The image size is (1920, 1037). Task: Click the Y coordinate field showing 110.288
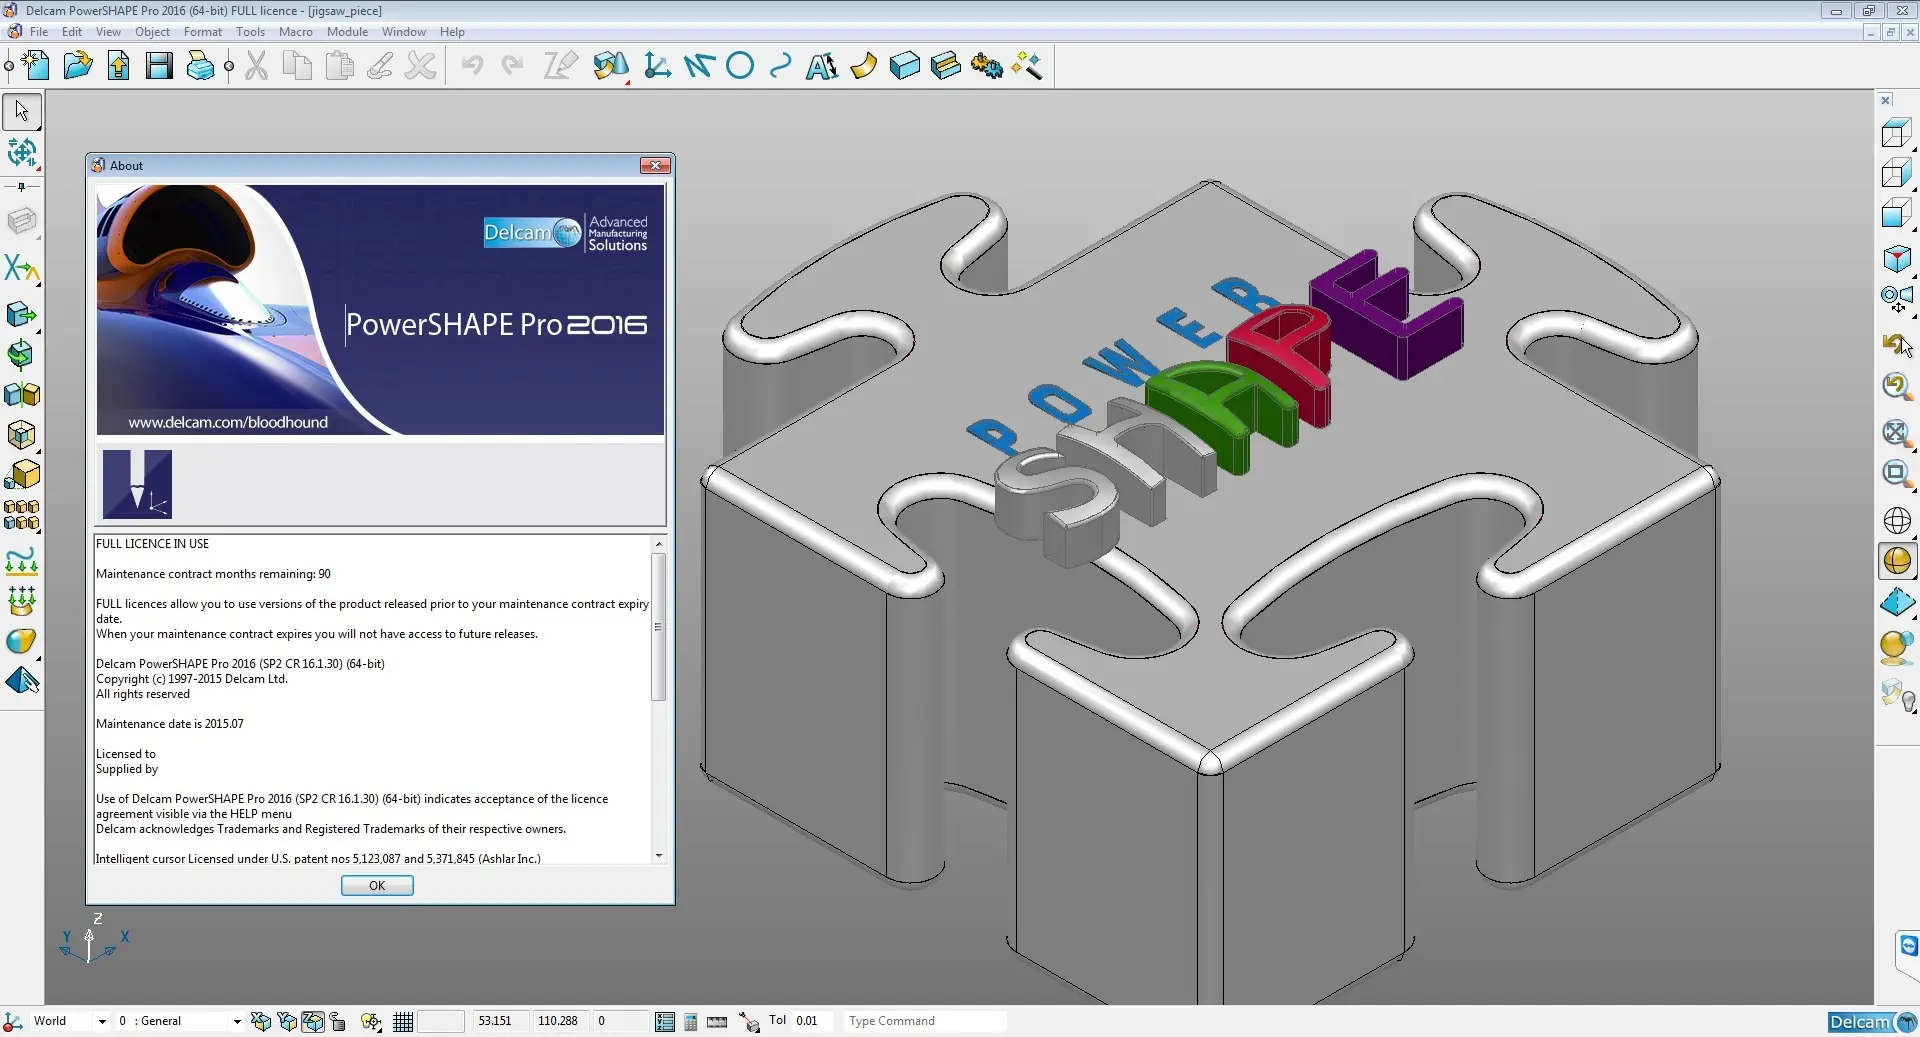560,1021
